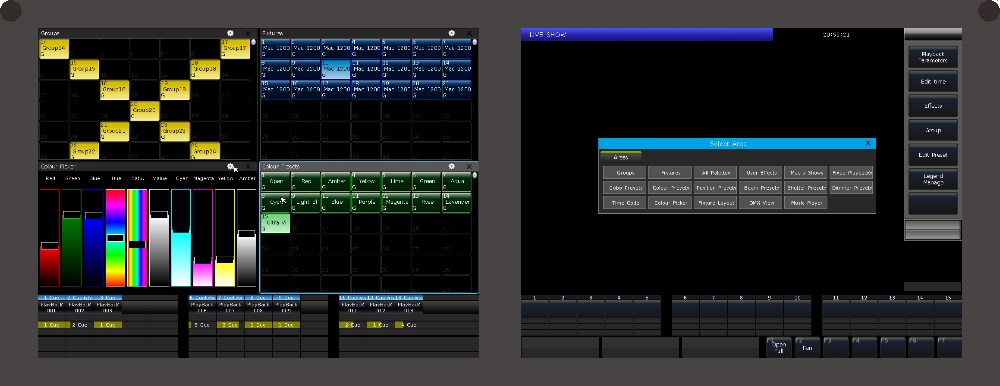Apply the Ultra Vi colour preset
Screen dimensions: 1000x386
click(x=276, y=223)
